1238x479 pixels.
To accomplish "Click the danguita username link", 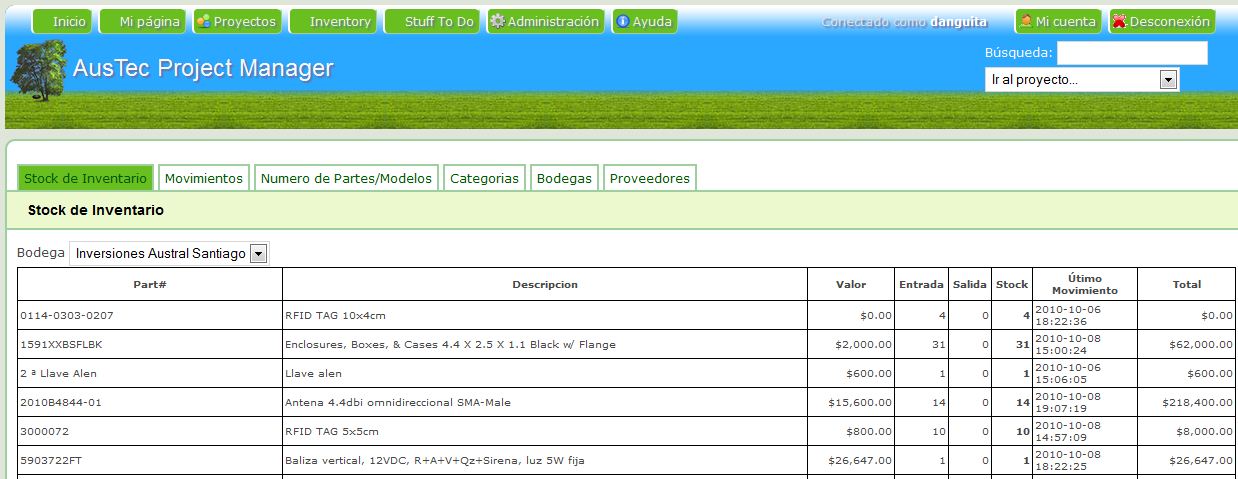I will (x=958, y=22).
